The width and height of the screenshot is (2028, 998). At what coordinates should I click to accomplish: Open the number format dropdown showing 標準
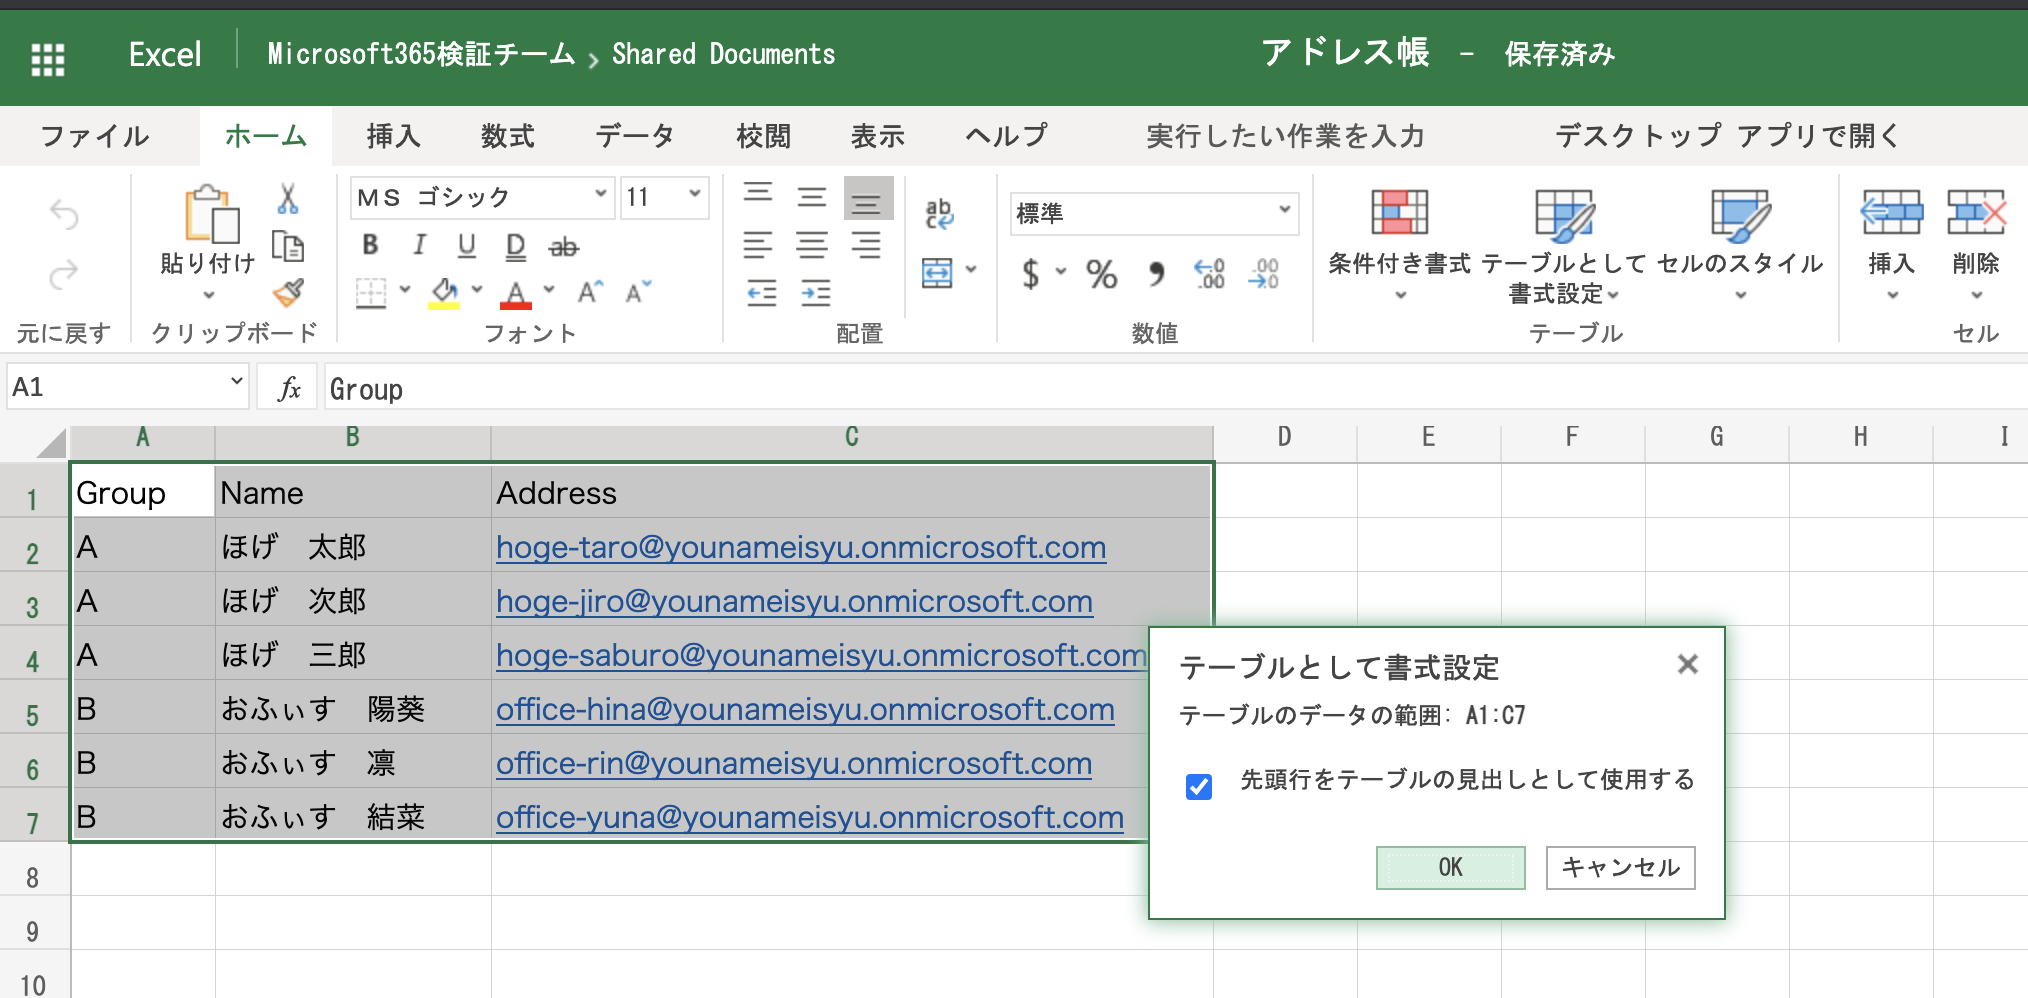click(1286, 212)
